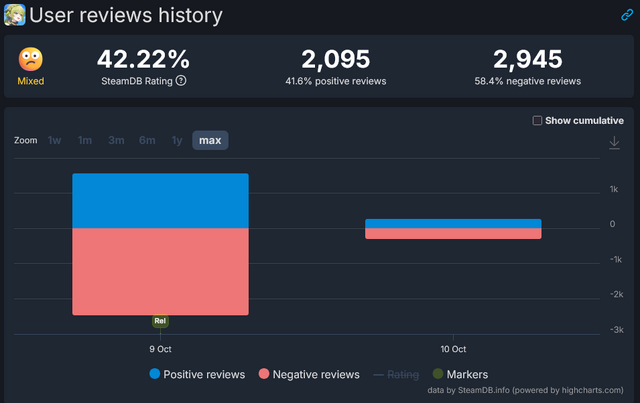Toggle the Rating series in legend

[x=396, y=374]
